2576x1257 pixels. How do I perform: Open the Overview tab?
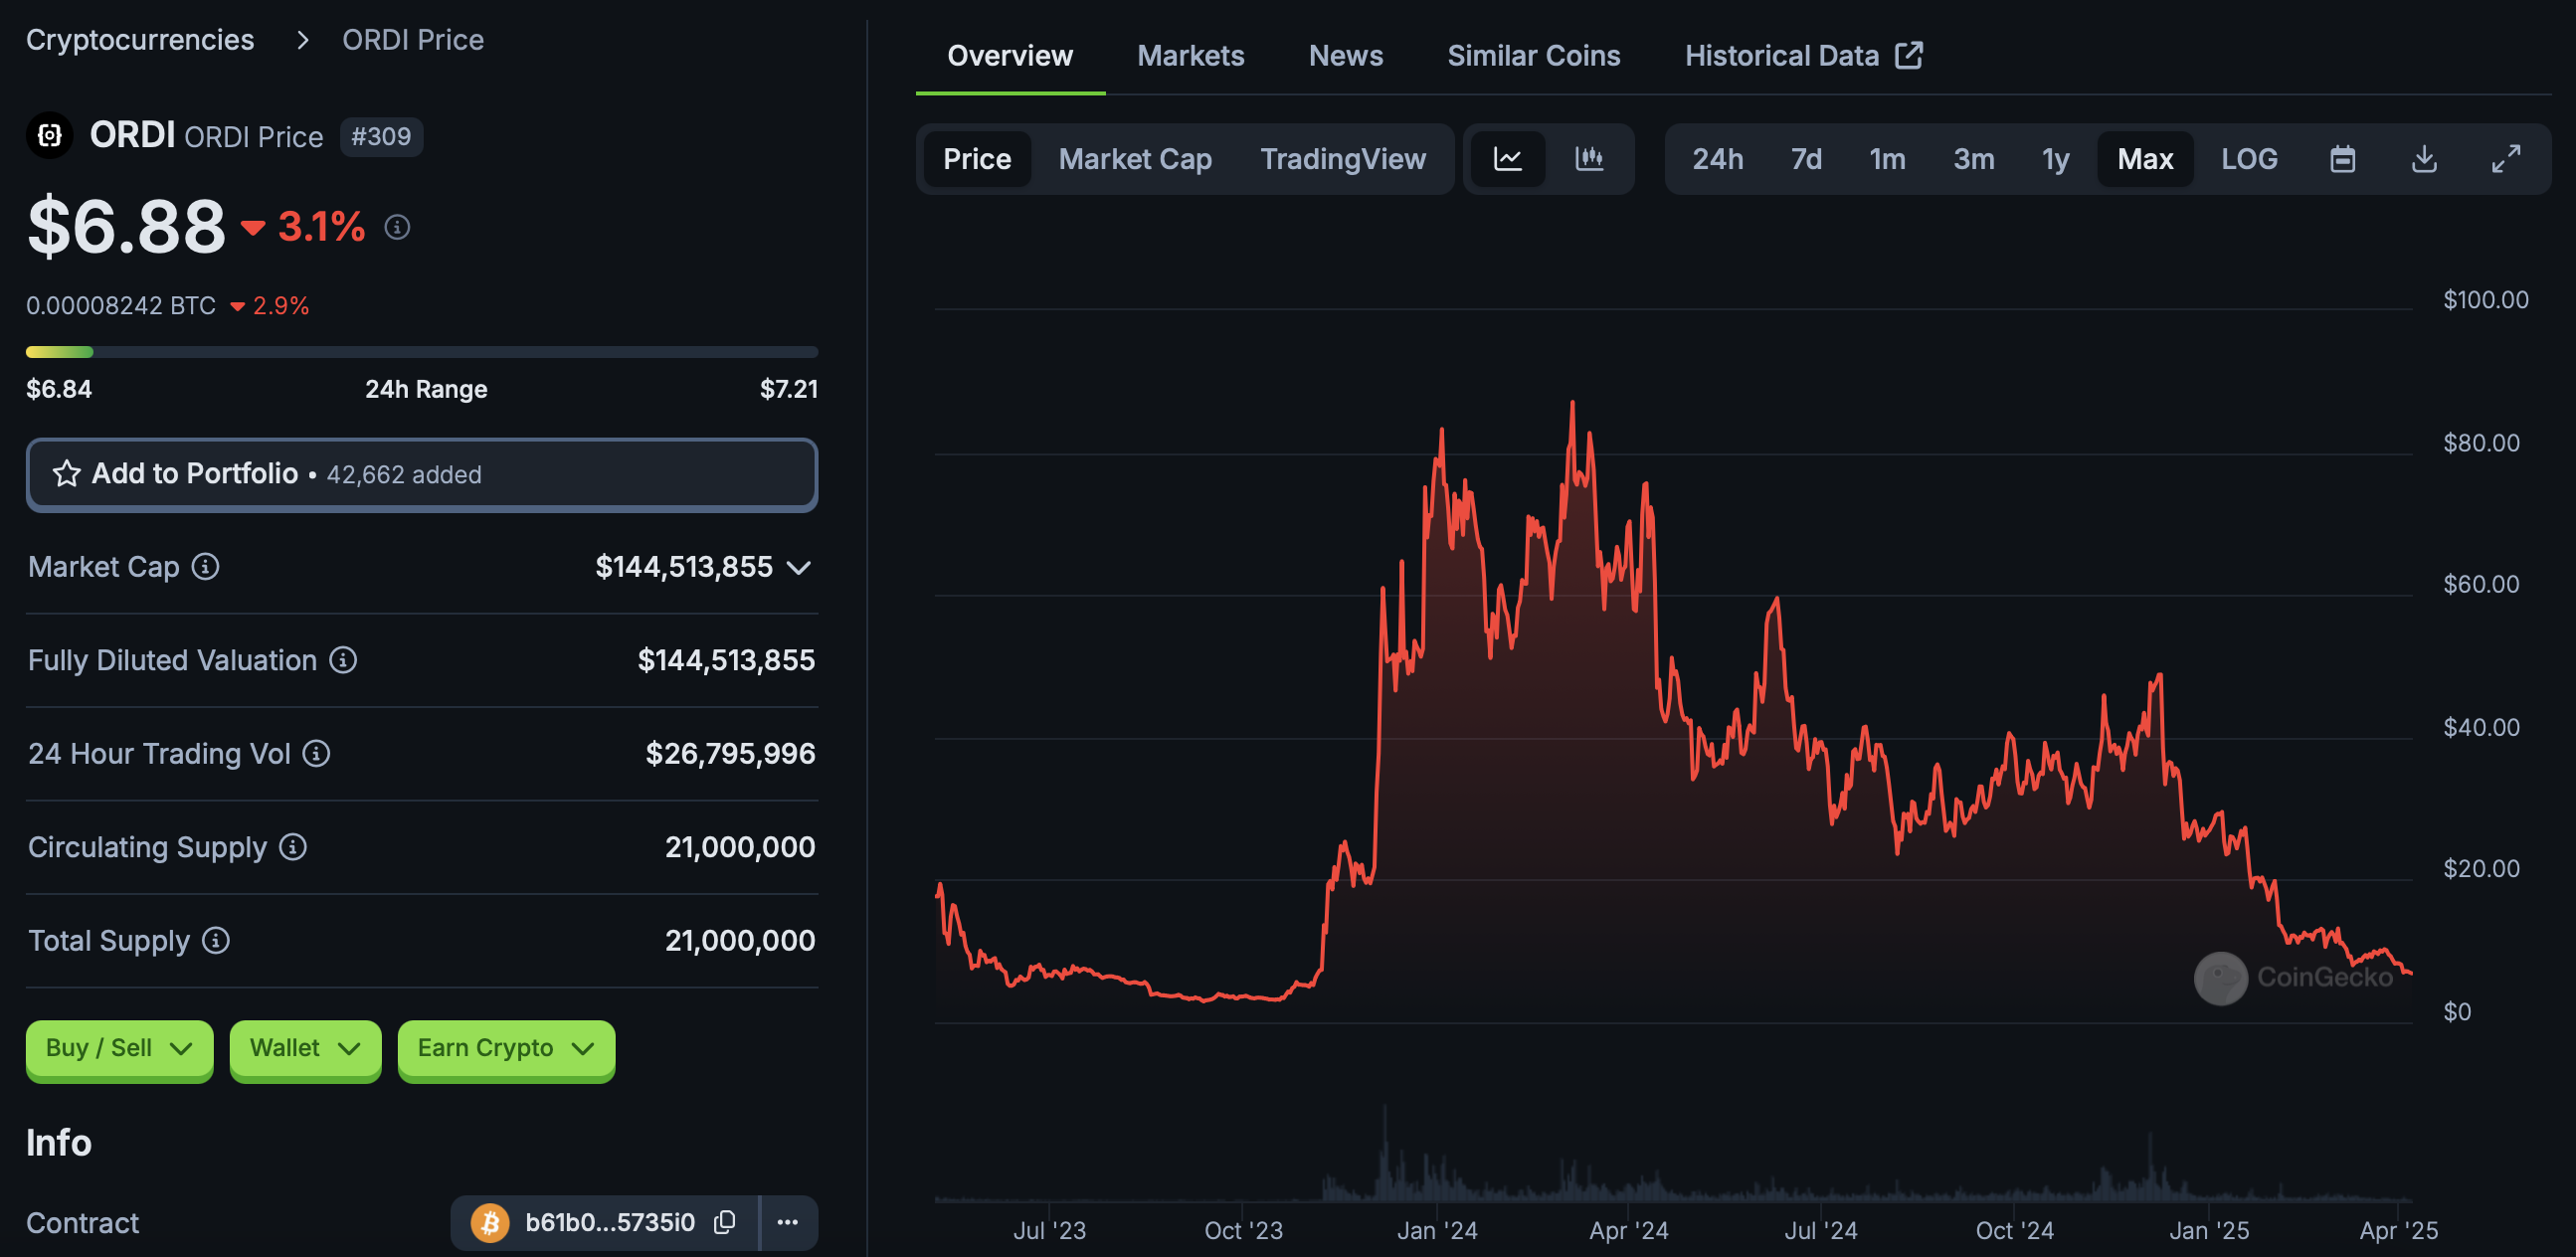1010,56
